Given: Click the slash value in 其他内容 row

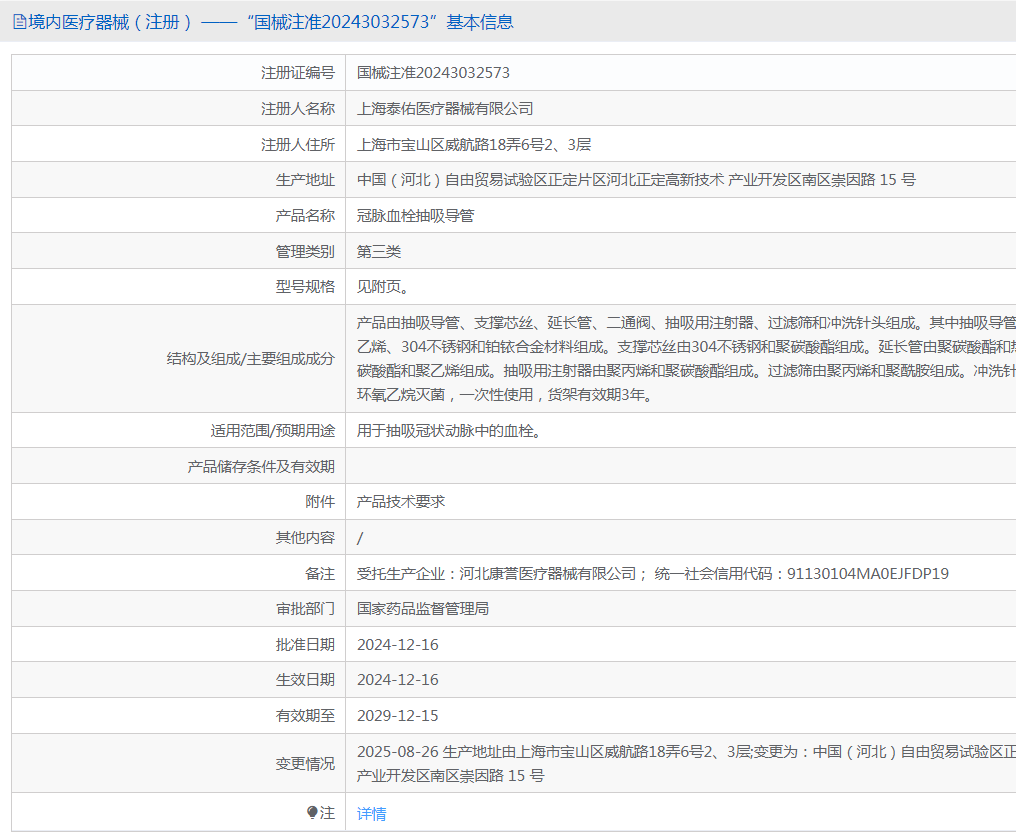Looking at the screenshot, I should click(360, 538).
